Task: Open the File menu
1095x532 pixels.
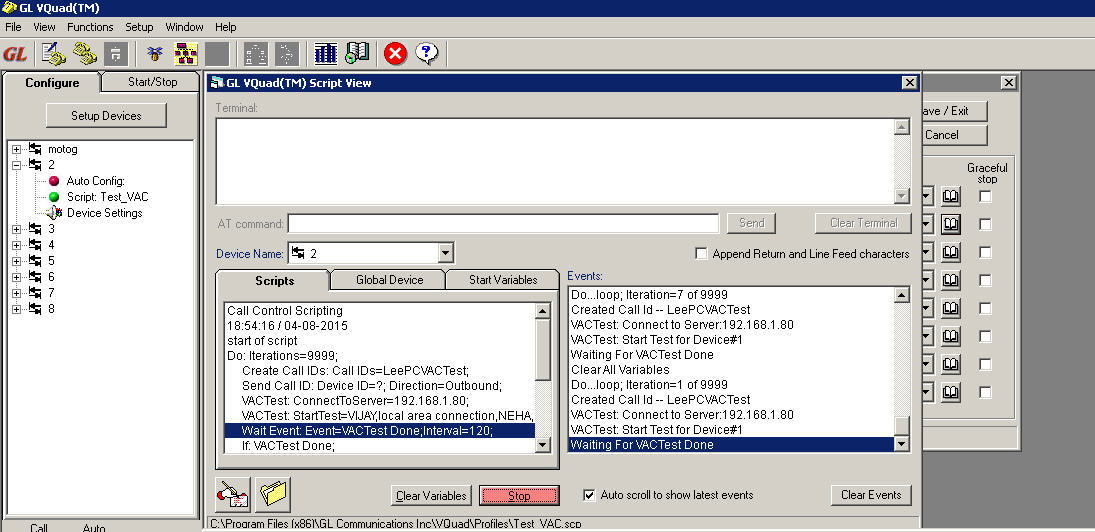Action: pyautogui.click(x=13, y=27)
